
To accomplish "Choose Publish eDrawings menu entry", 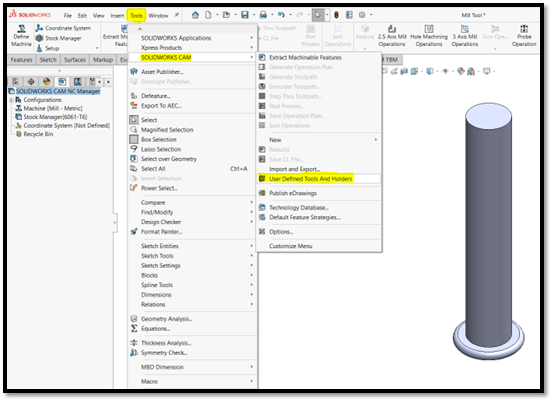I will pos(319,193).
